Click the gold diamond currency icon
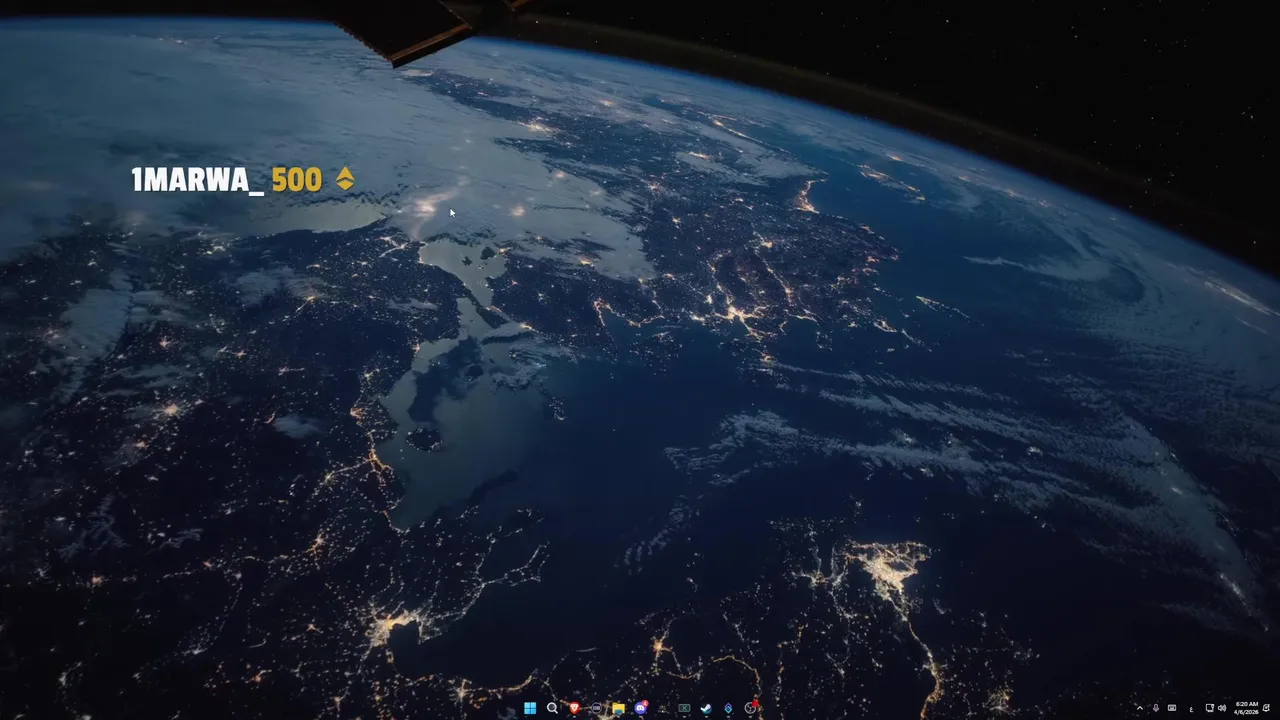1280x720 pixels. tap(345, 179)
